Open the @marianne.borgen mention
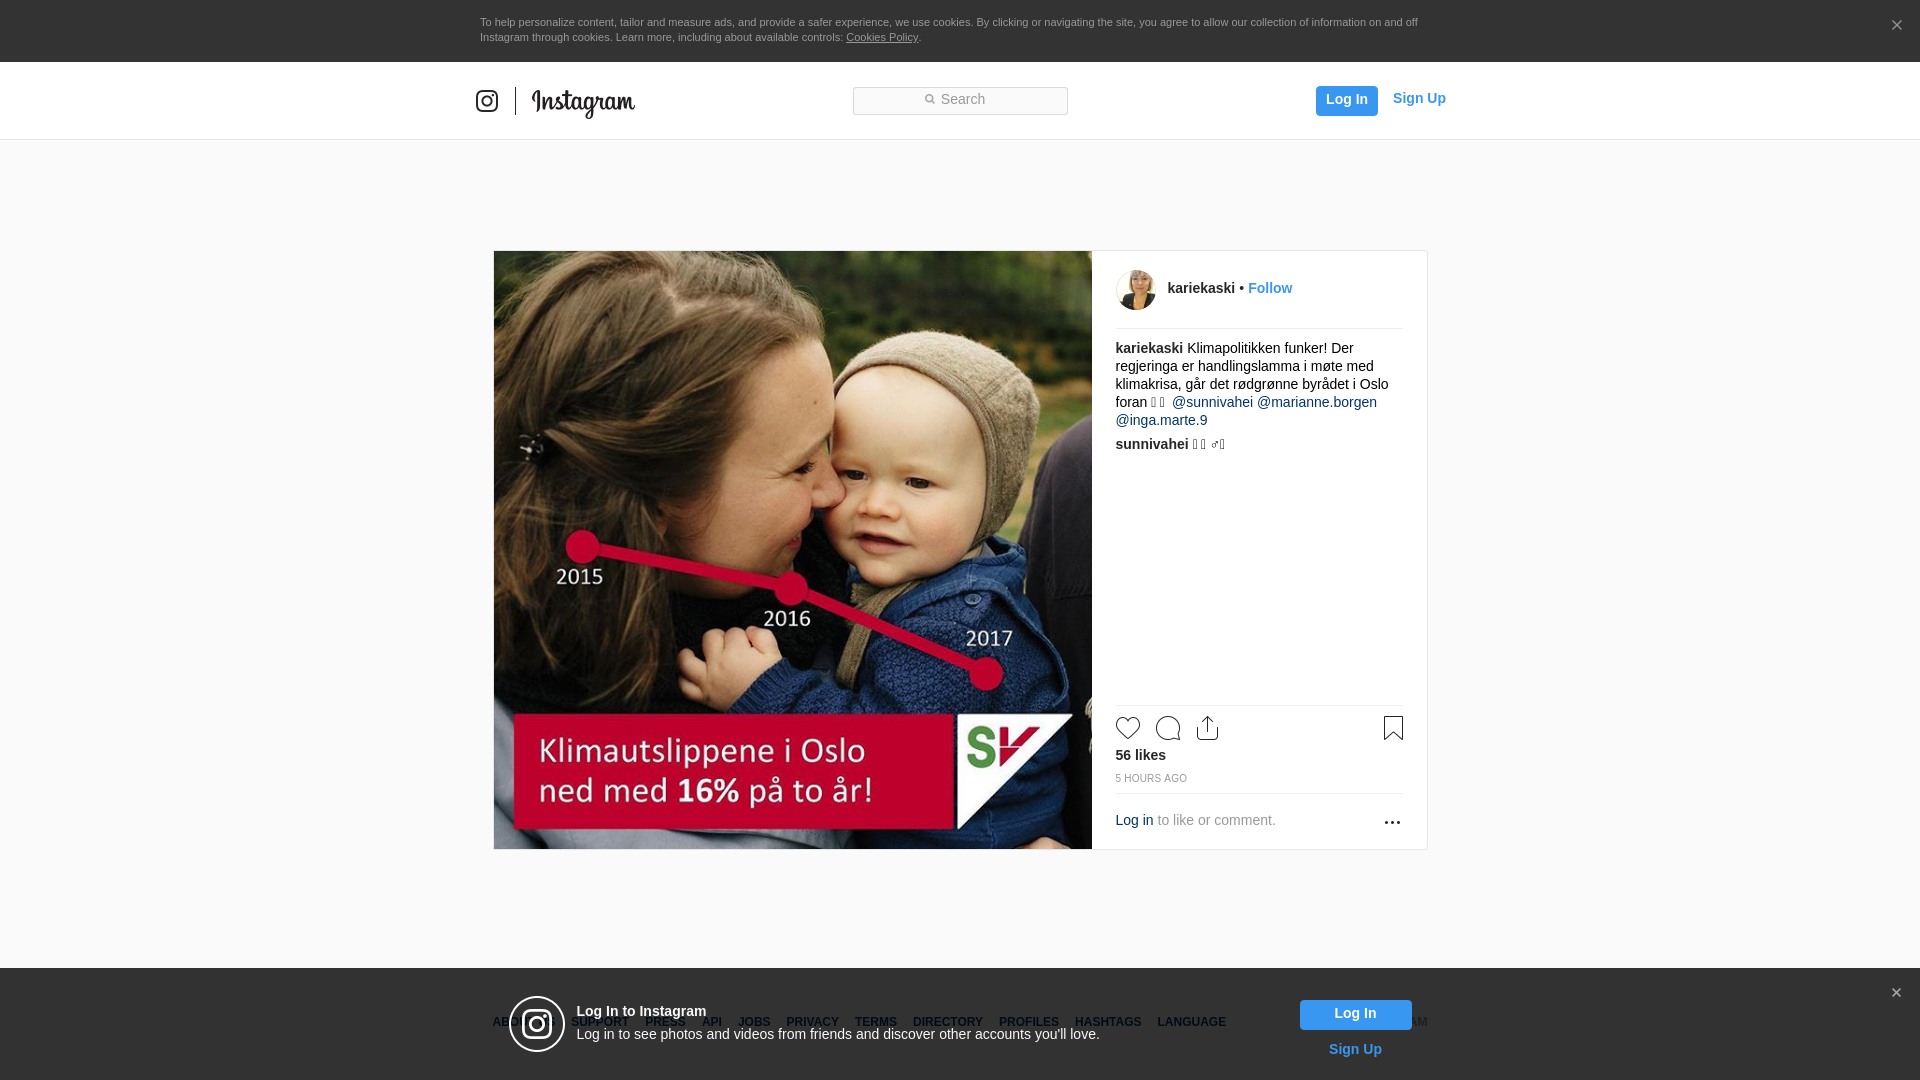 [x=1317, y=402]
